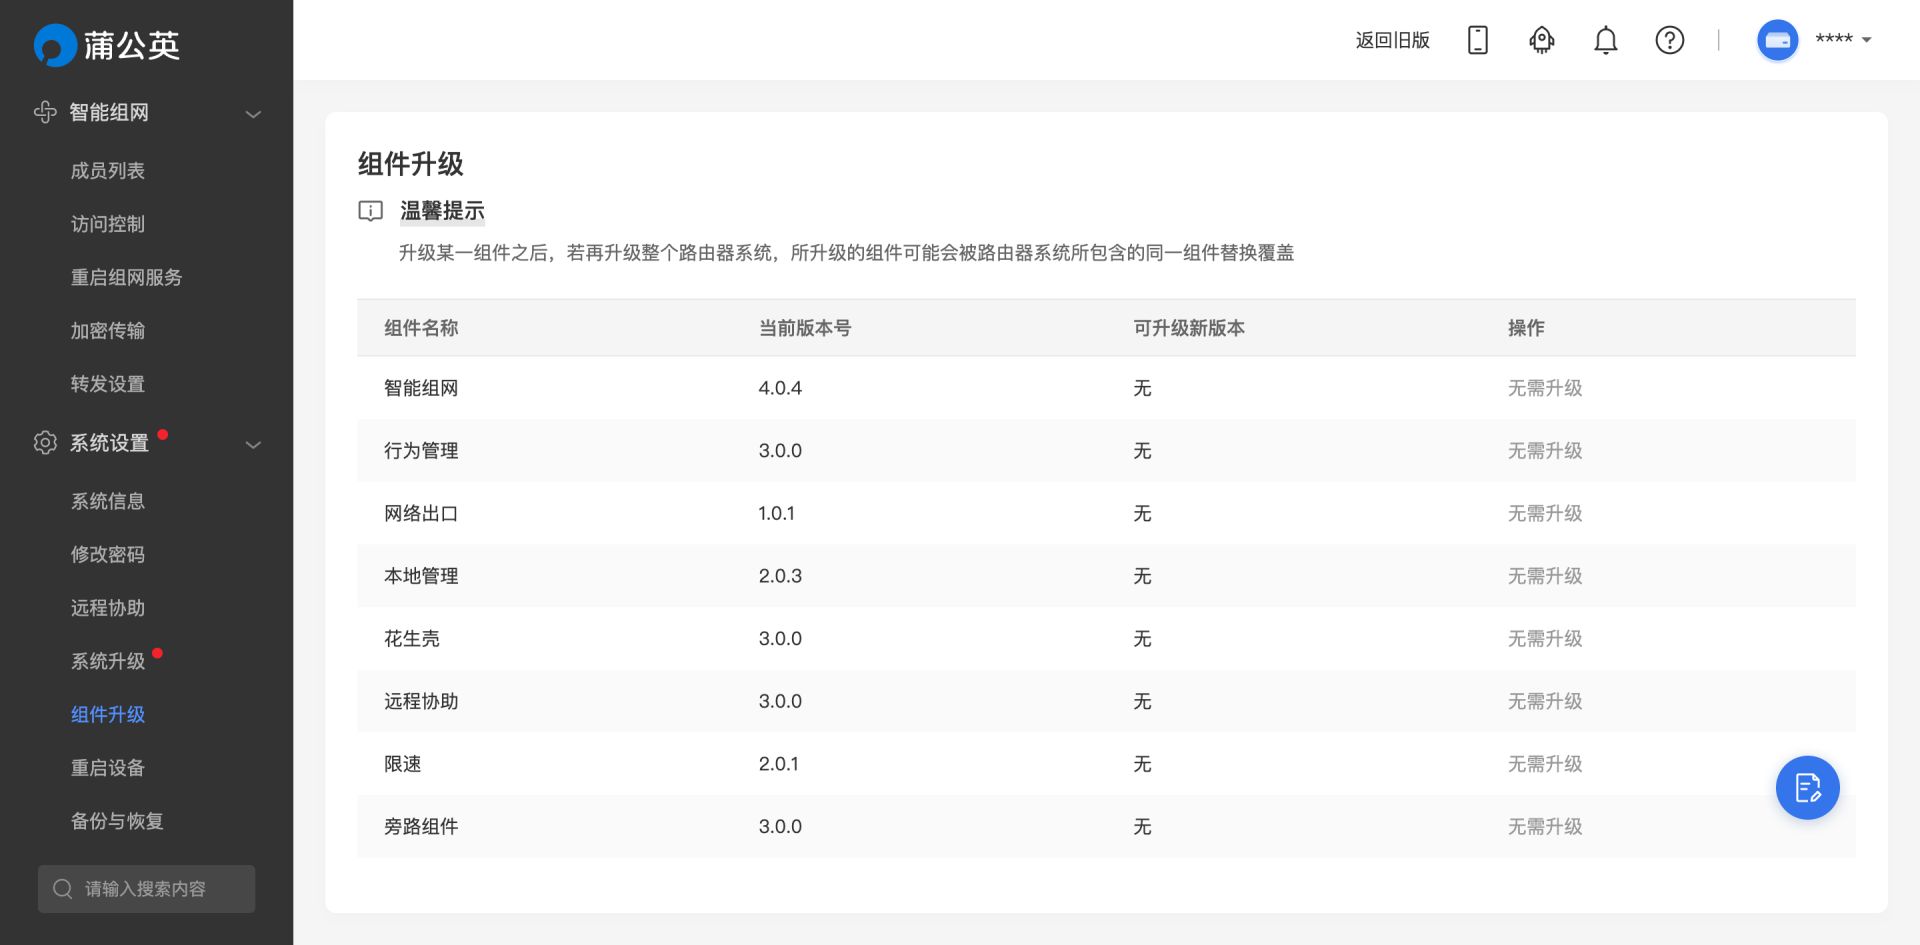
Task: Click the sidebar search input field
Action: [146, 889]
